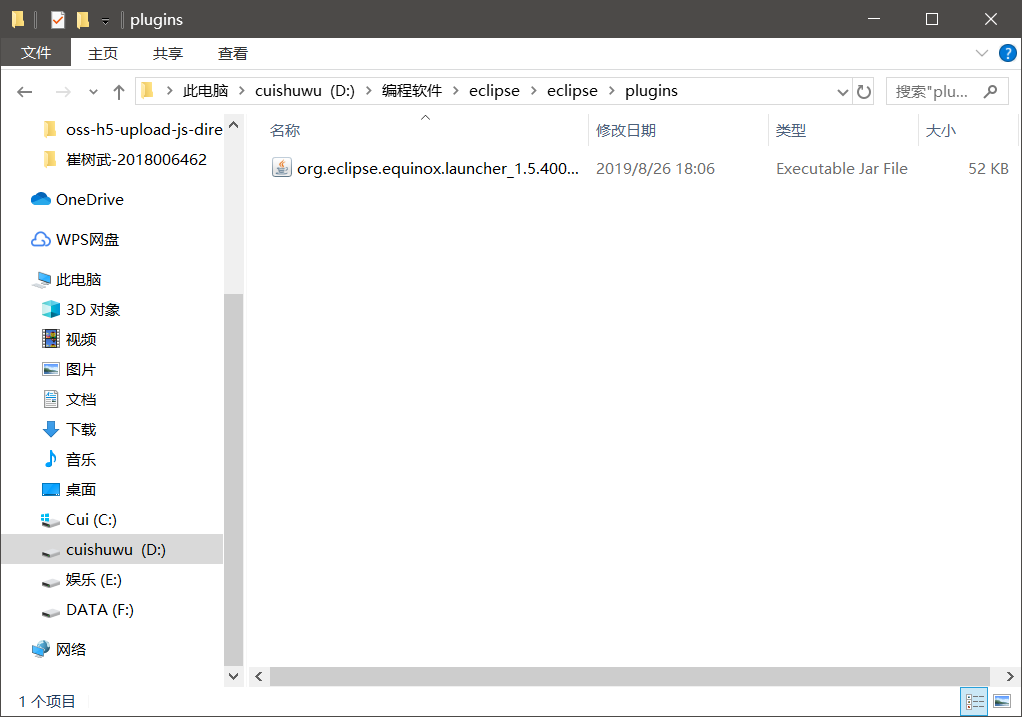The height and width of the screenshot is (717, 1022).
Task: Click the Executable Jar File type cell
Action: tap(841, 169)
